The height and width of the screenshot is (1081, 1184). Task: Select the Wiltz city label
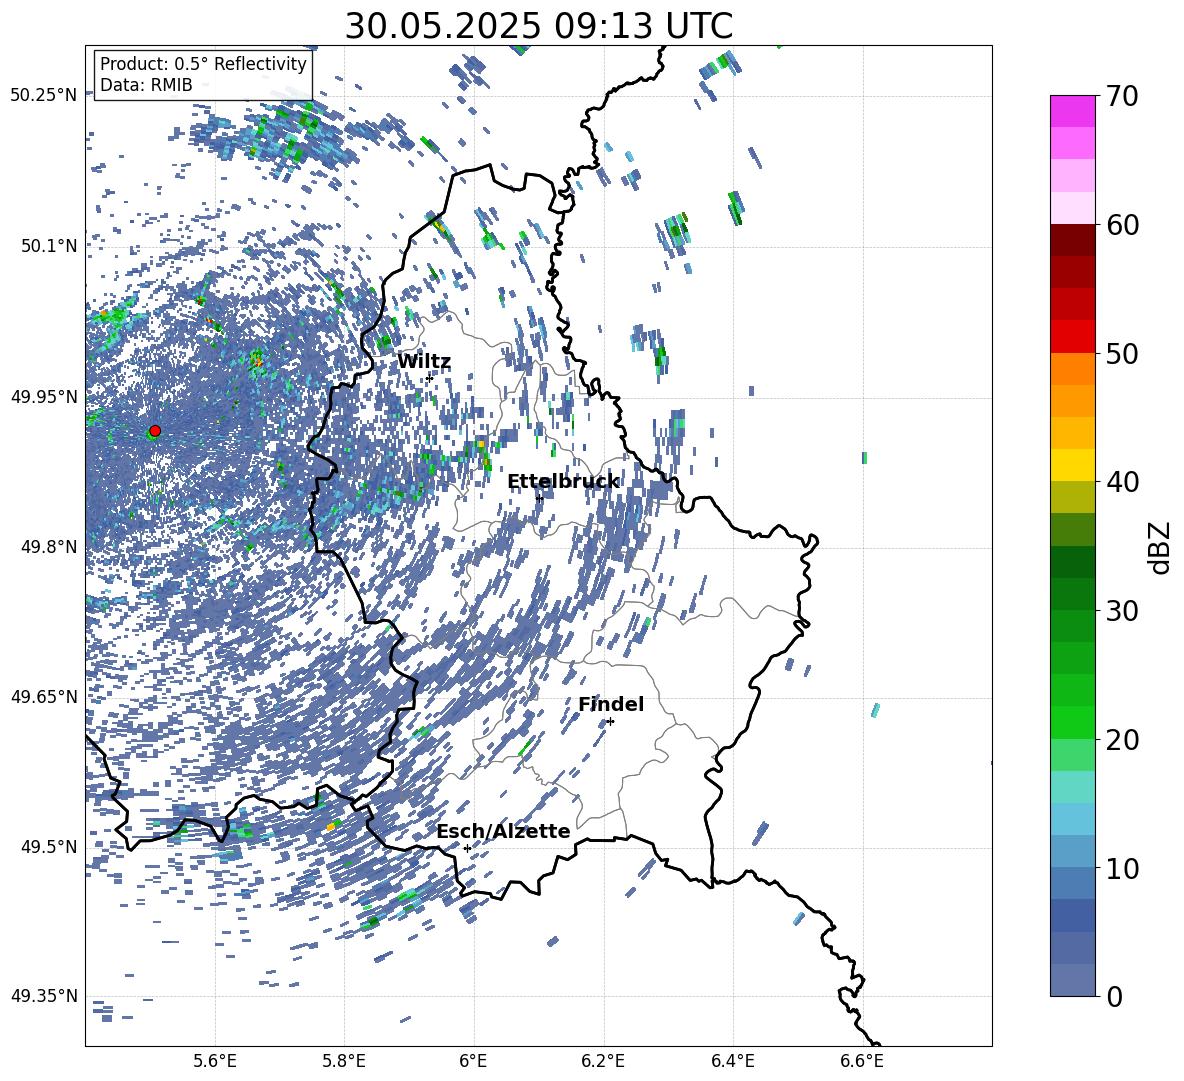pos(424,362)
